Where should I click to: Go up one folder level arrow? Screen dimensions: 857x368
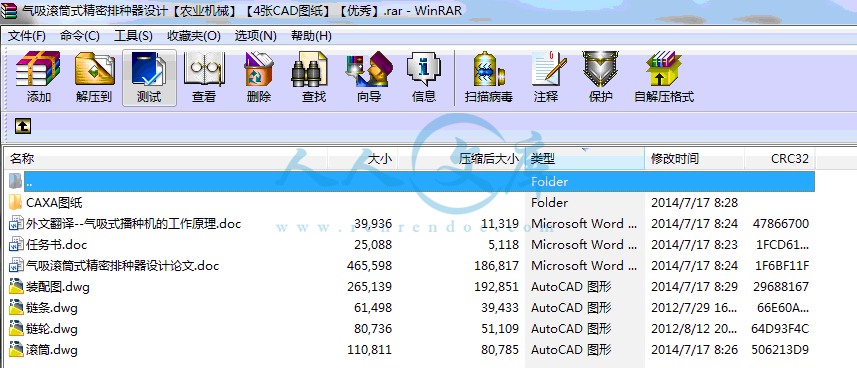pyautogui.click(x=22, y=126)
